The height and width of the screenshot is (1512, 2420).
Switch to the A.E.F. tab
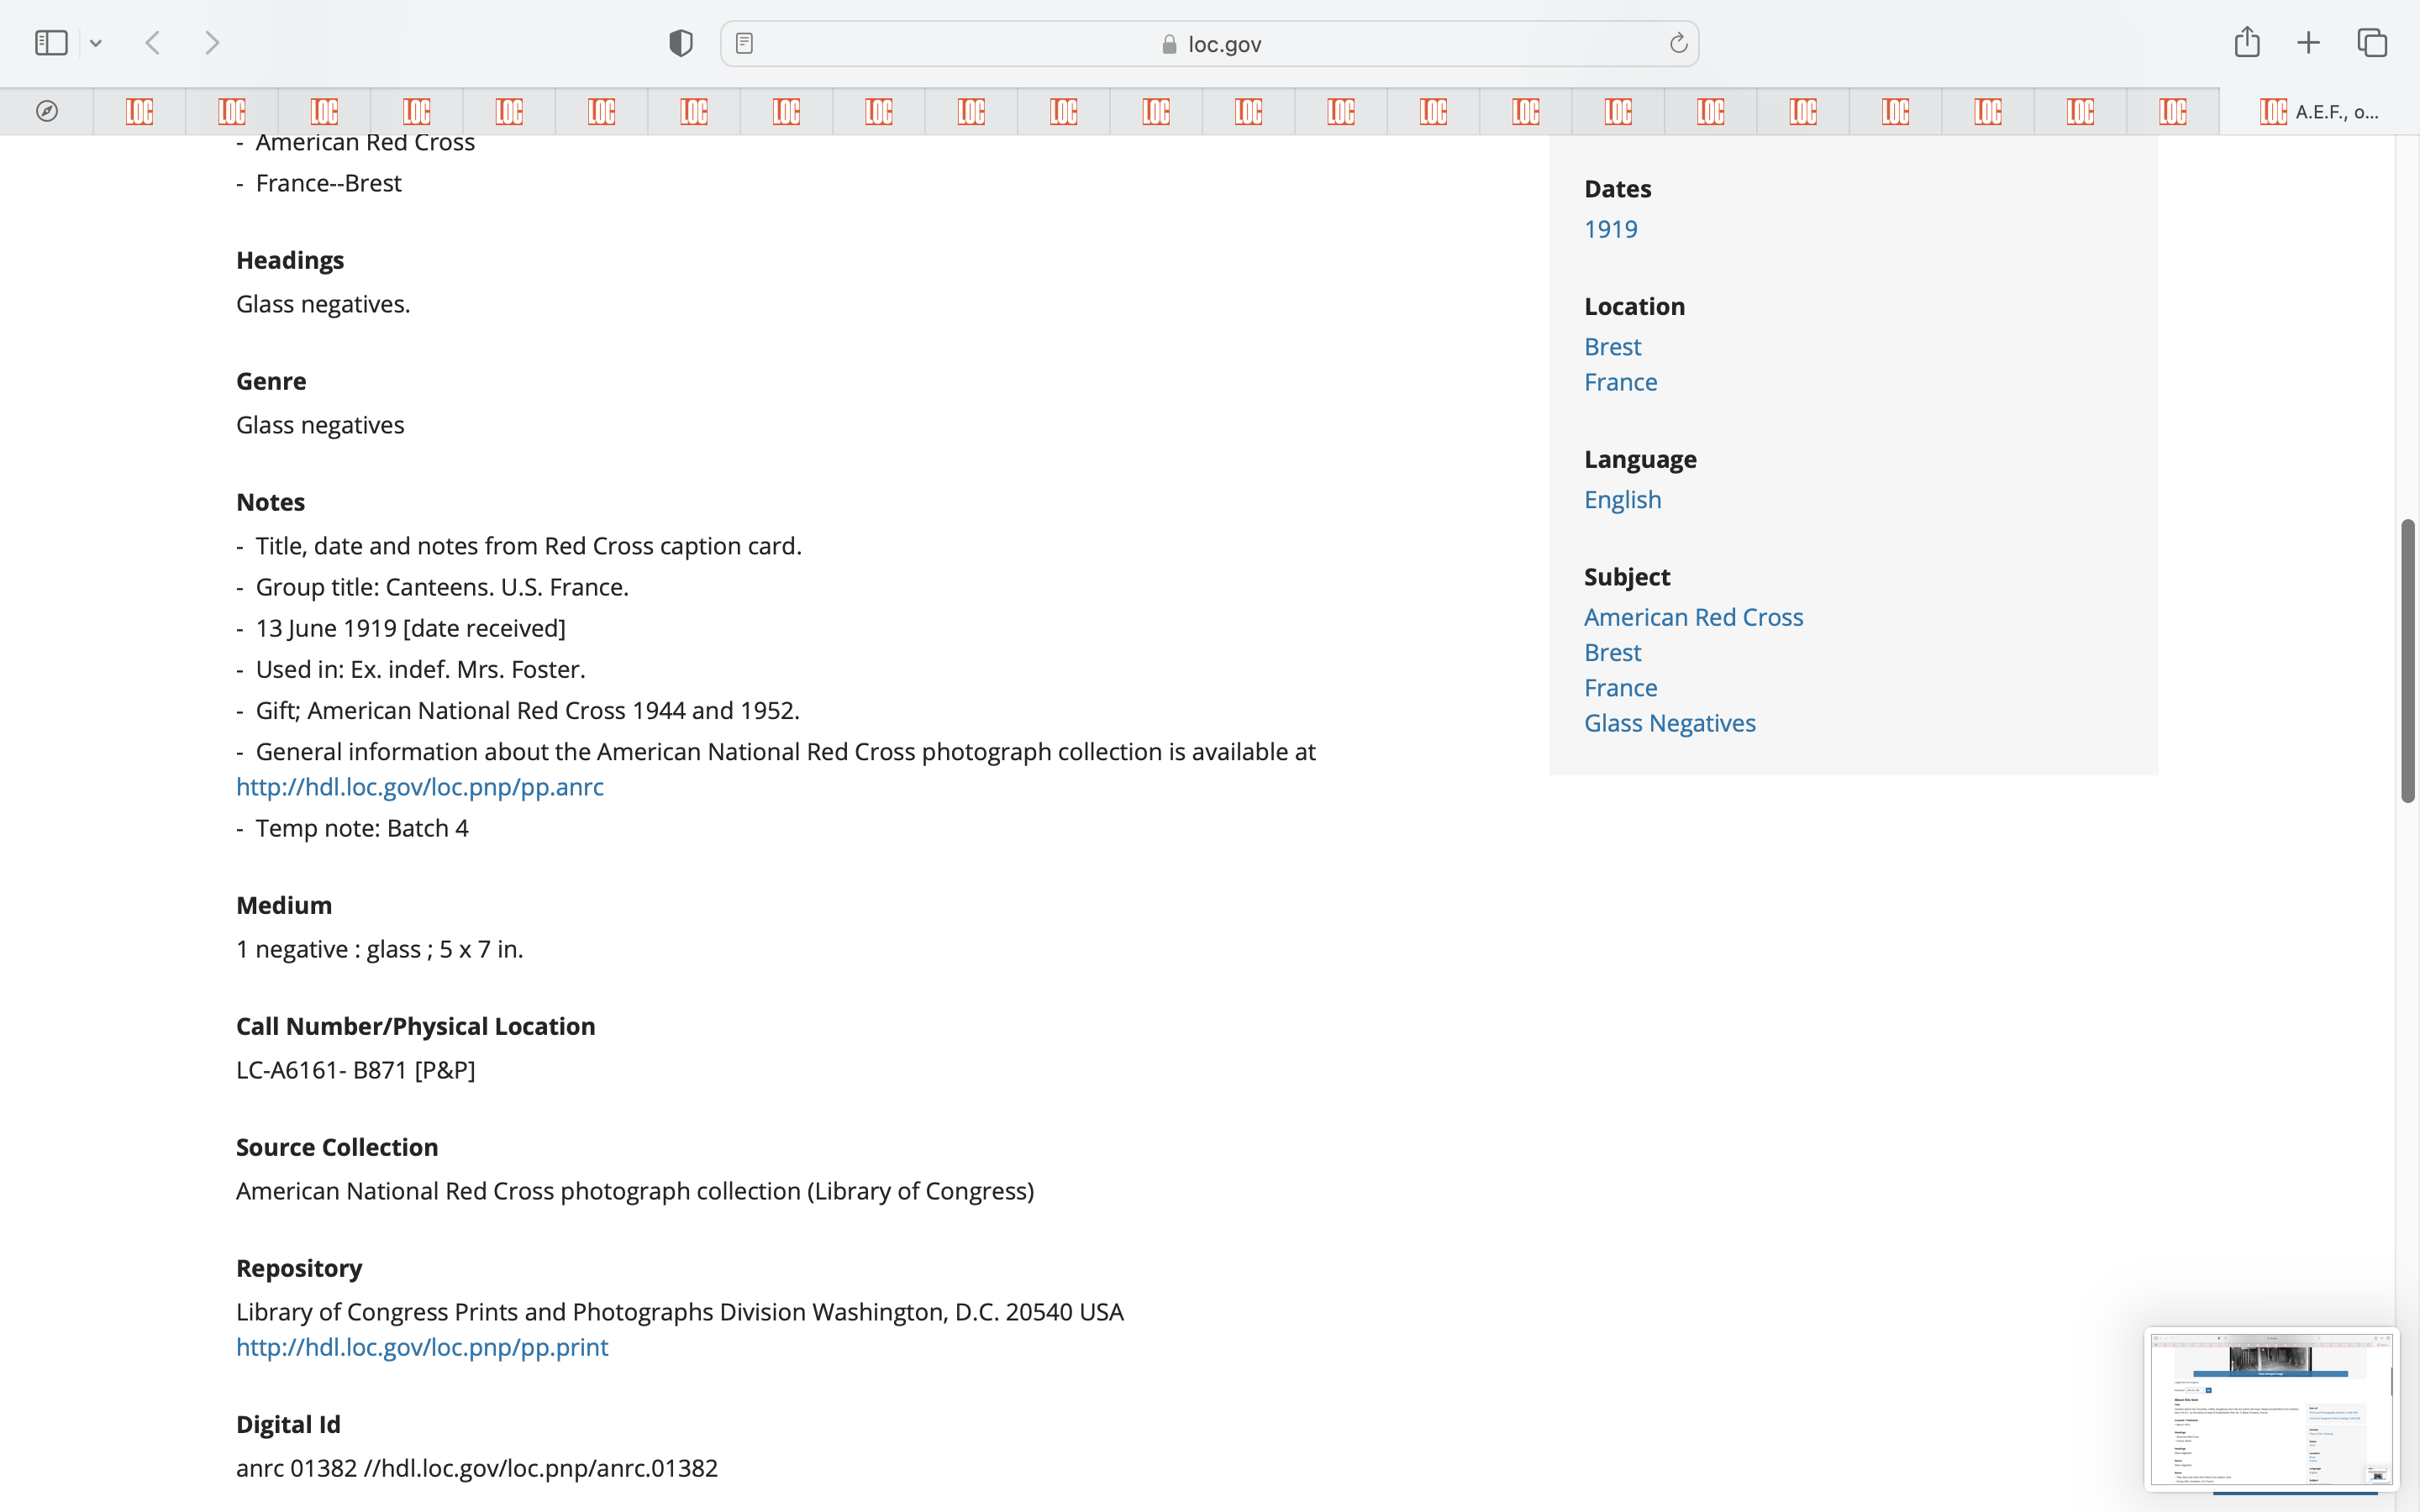pos(2318,111)
